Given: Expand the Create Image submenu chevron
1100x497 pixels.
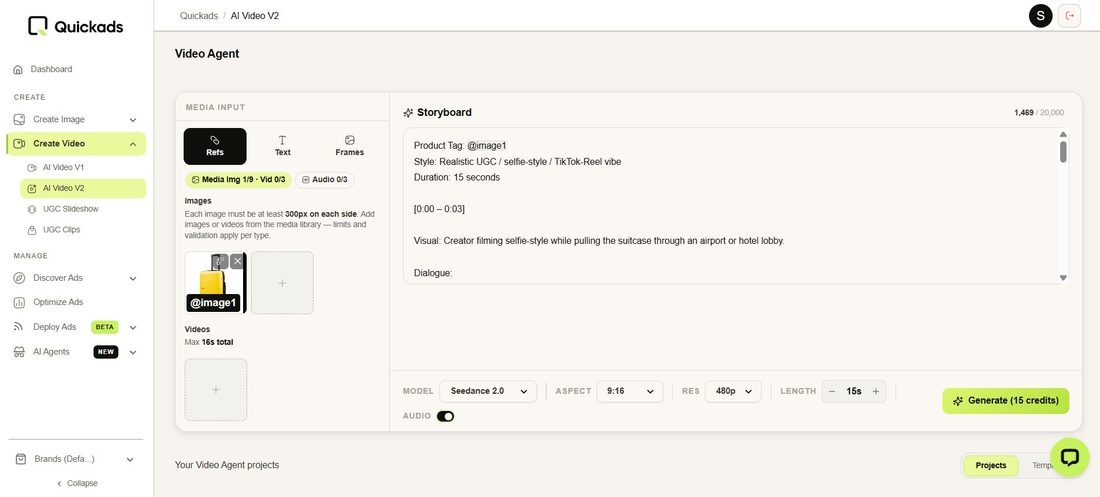Looking at the screenshot, I should 133,120.
